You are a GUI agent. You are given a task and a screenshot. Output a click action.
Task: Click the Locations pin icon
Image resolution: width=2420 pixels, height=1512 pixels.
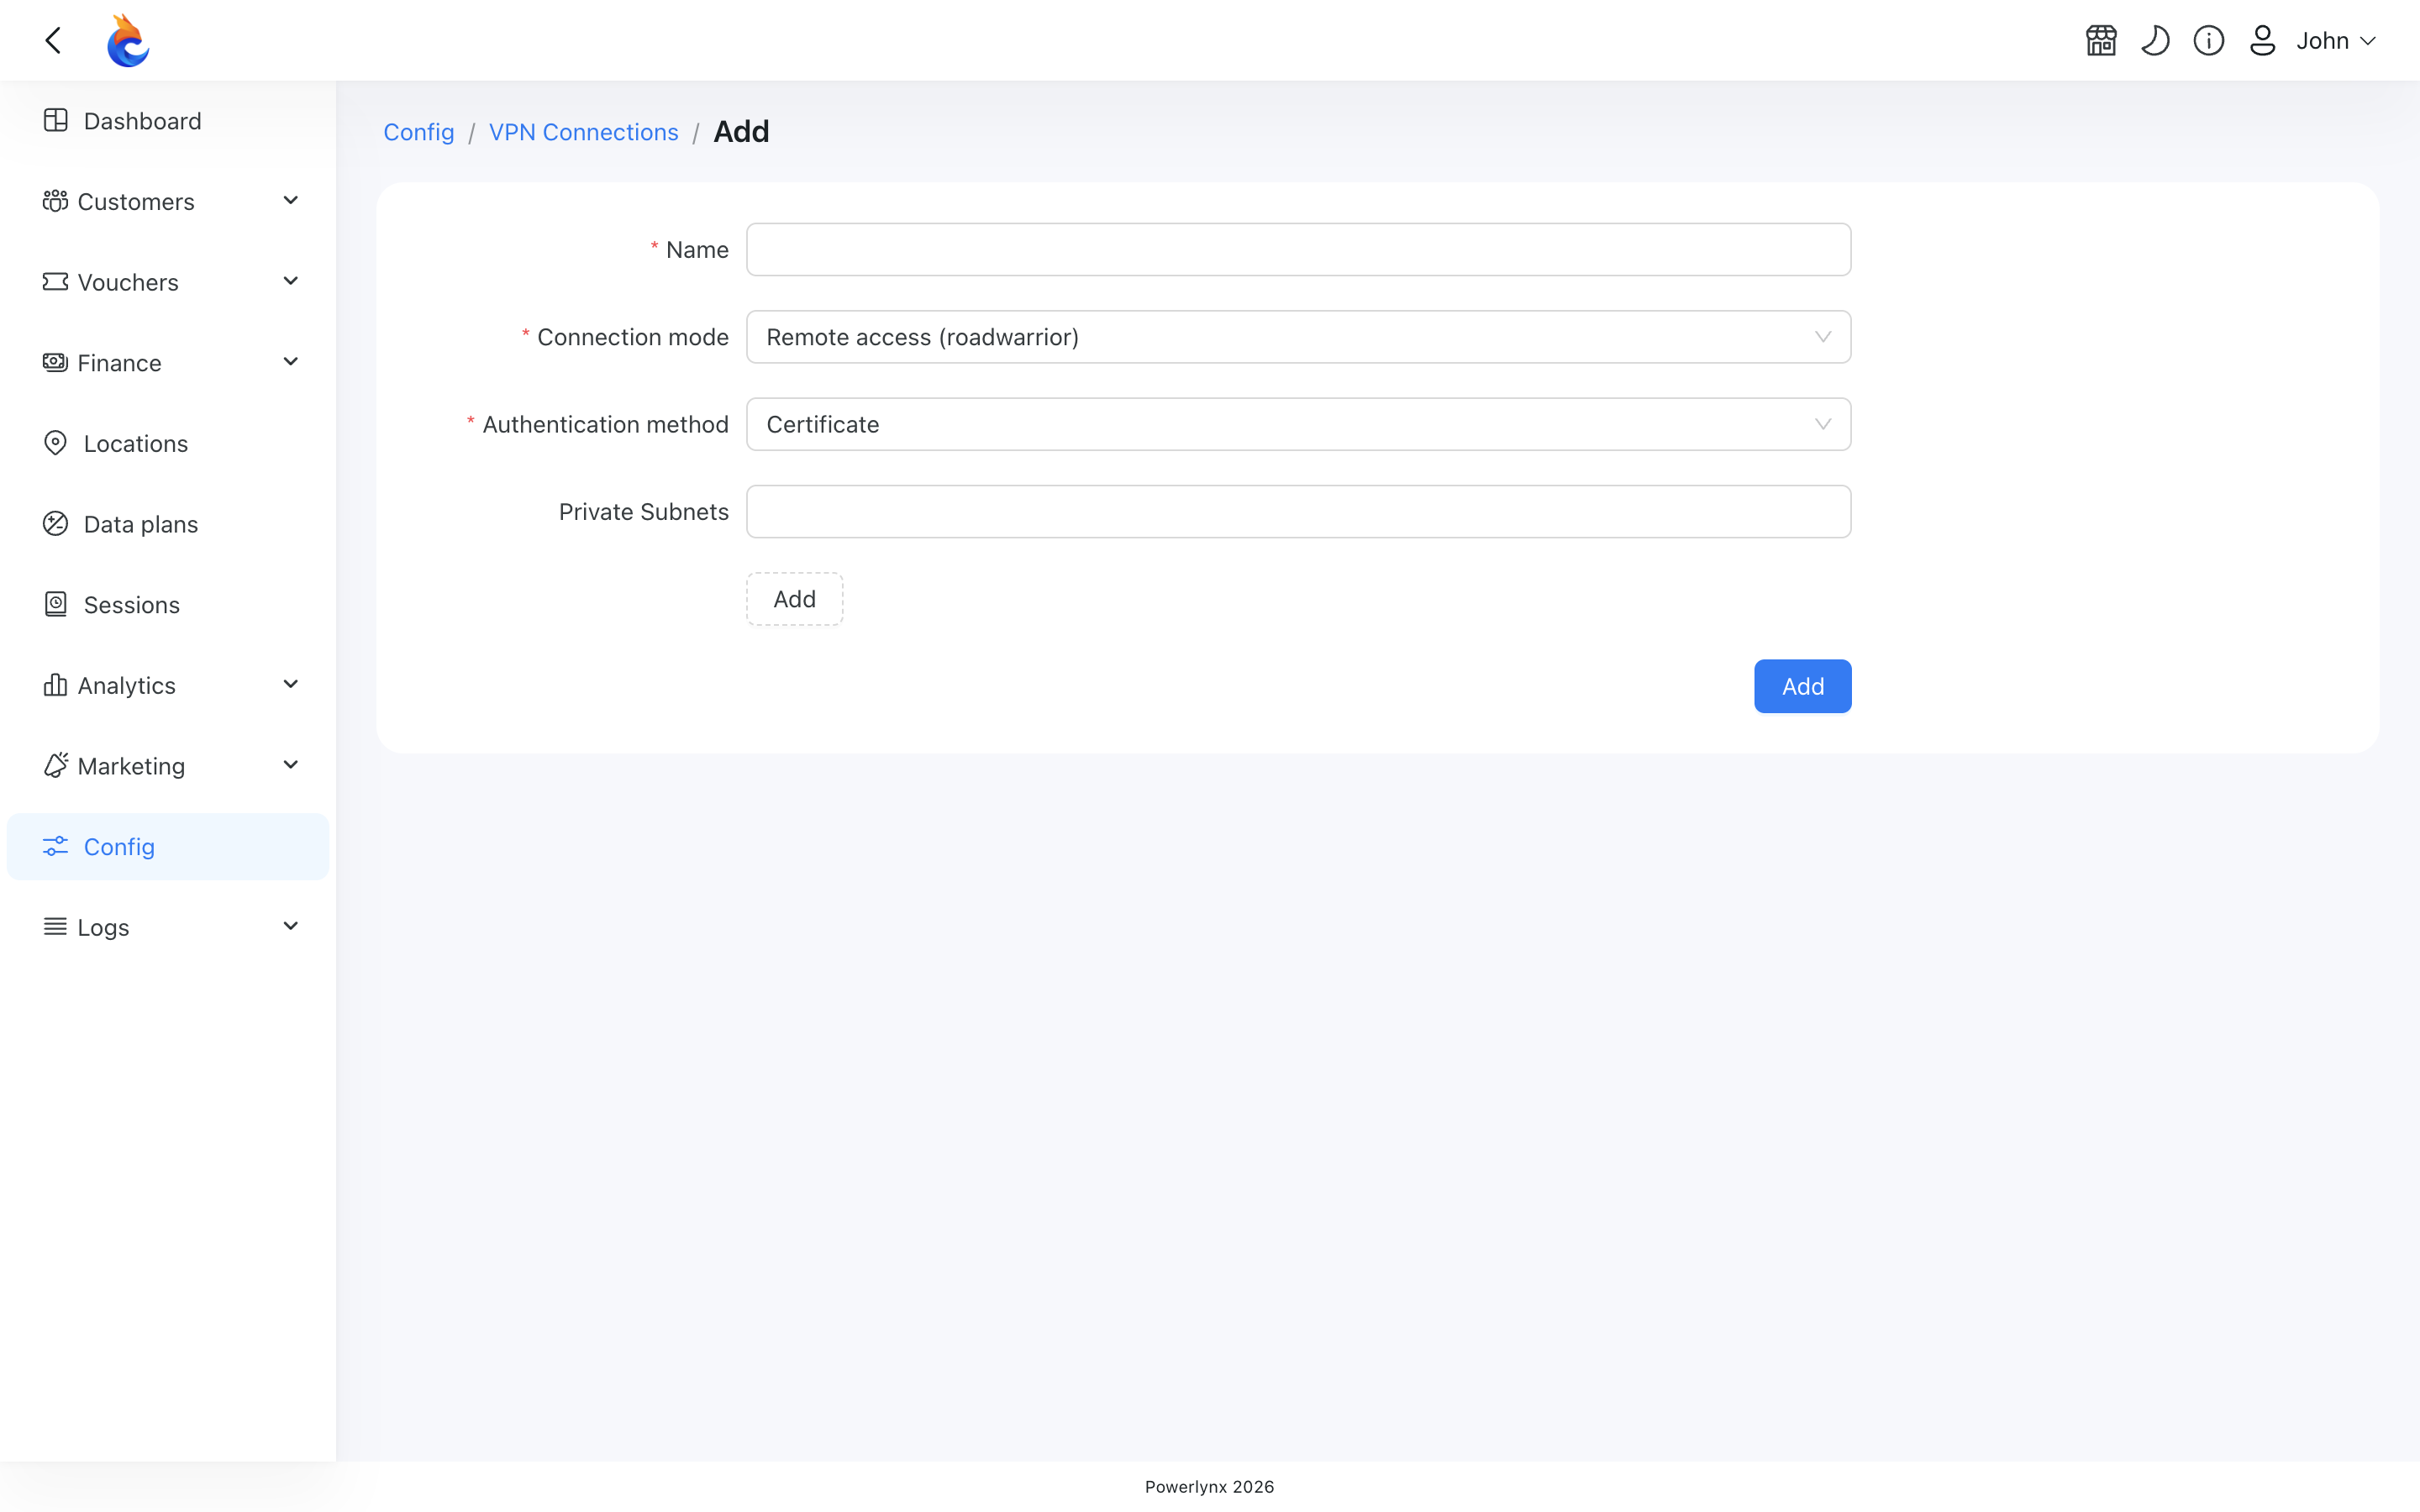tap(56, 443)
